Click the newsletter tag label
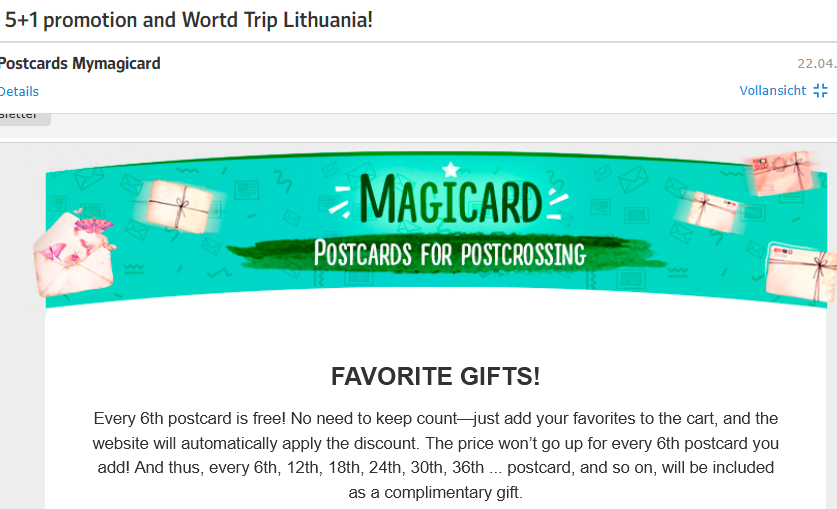Viewport: 837px width, 509px height. (20, 116)
